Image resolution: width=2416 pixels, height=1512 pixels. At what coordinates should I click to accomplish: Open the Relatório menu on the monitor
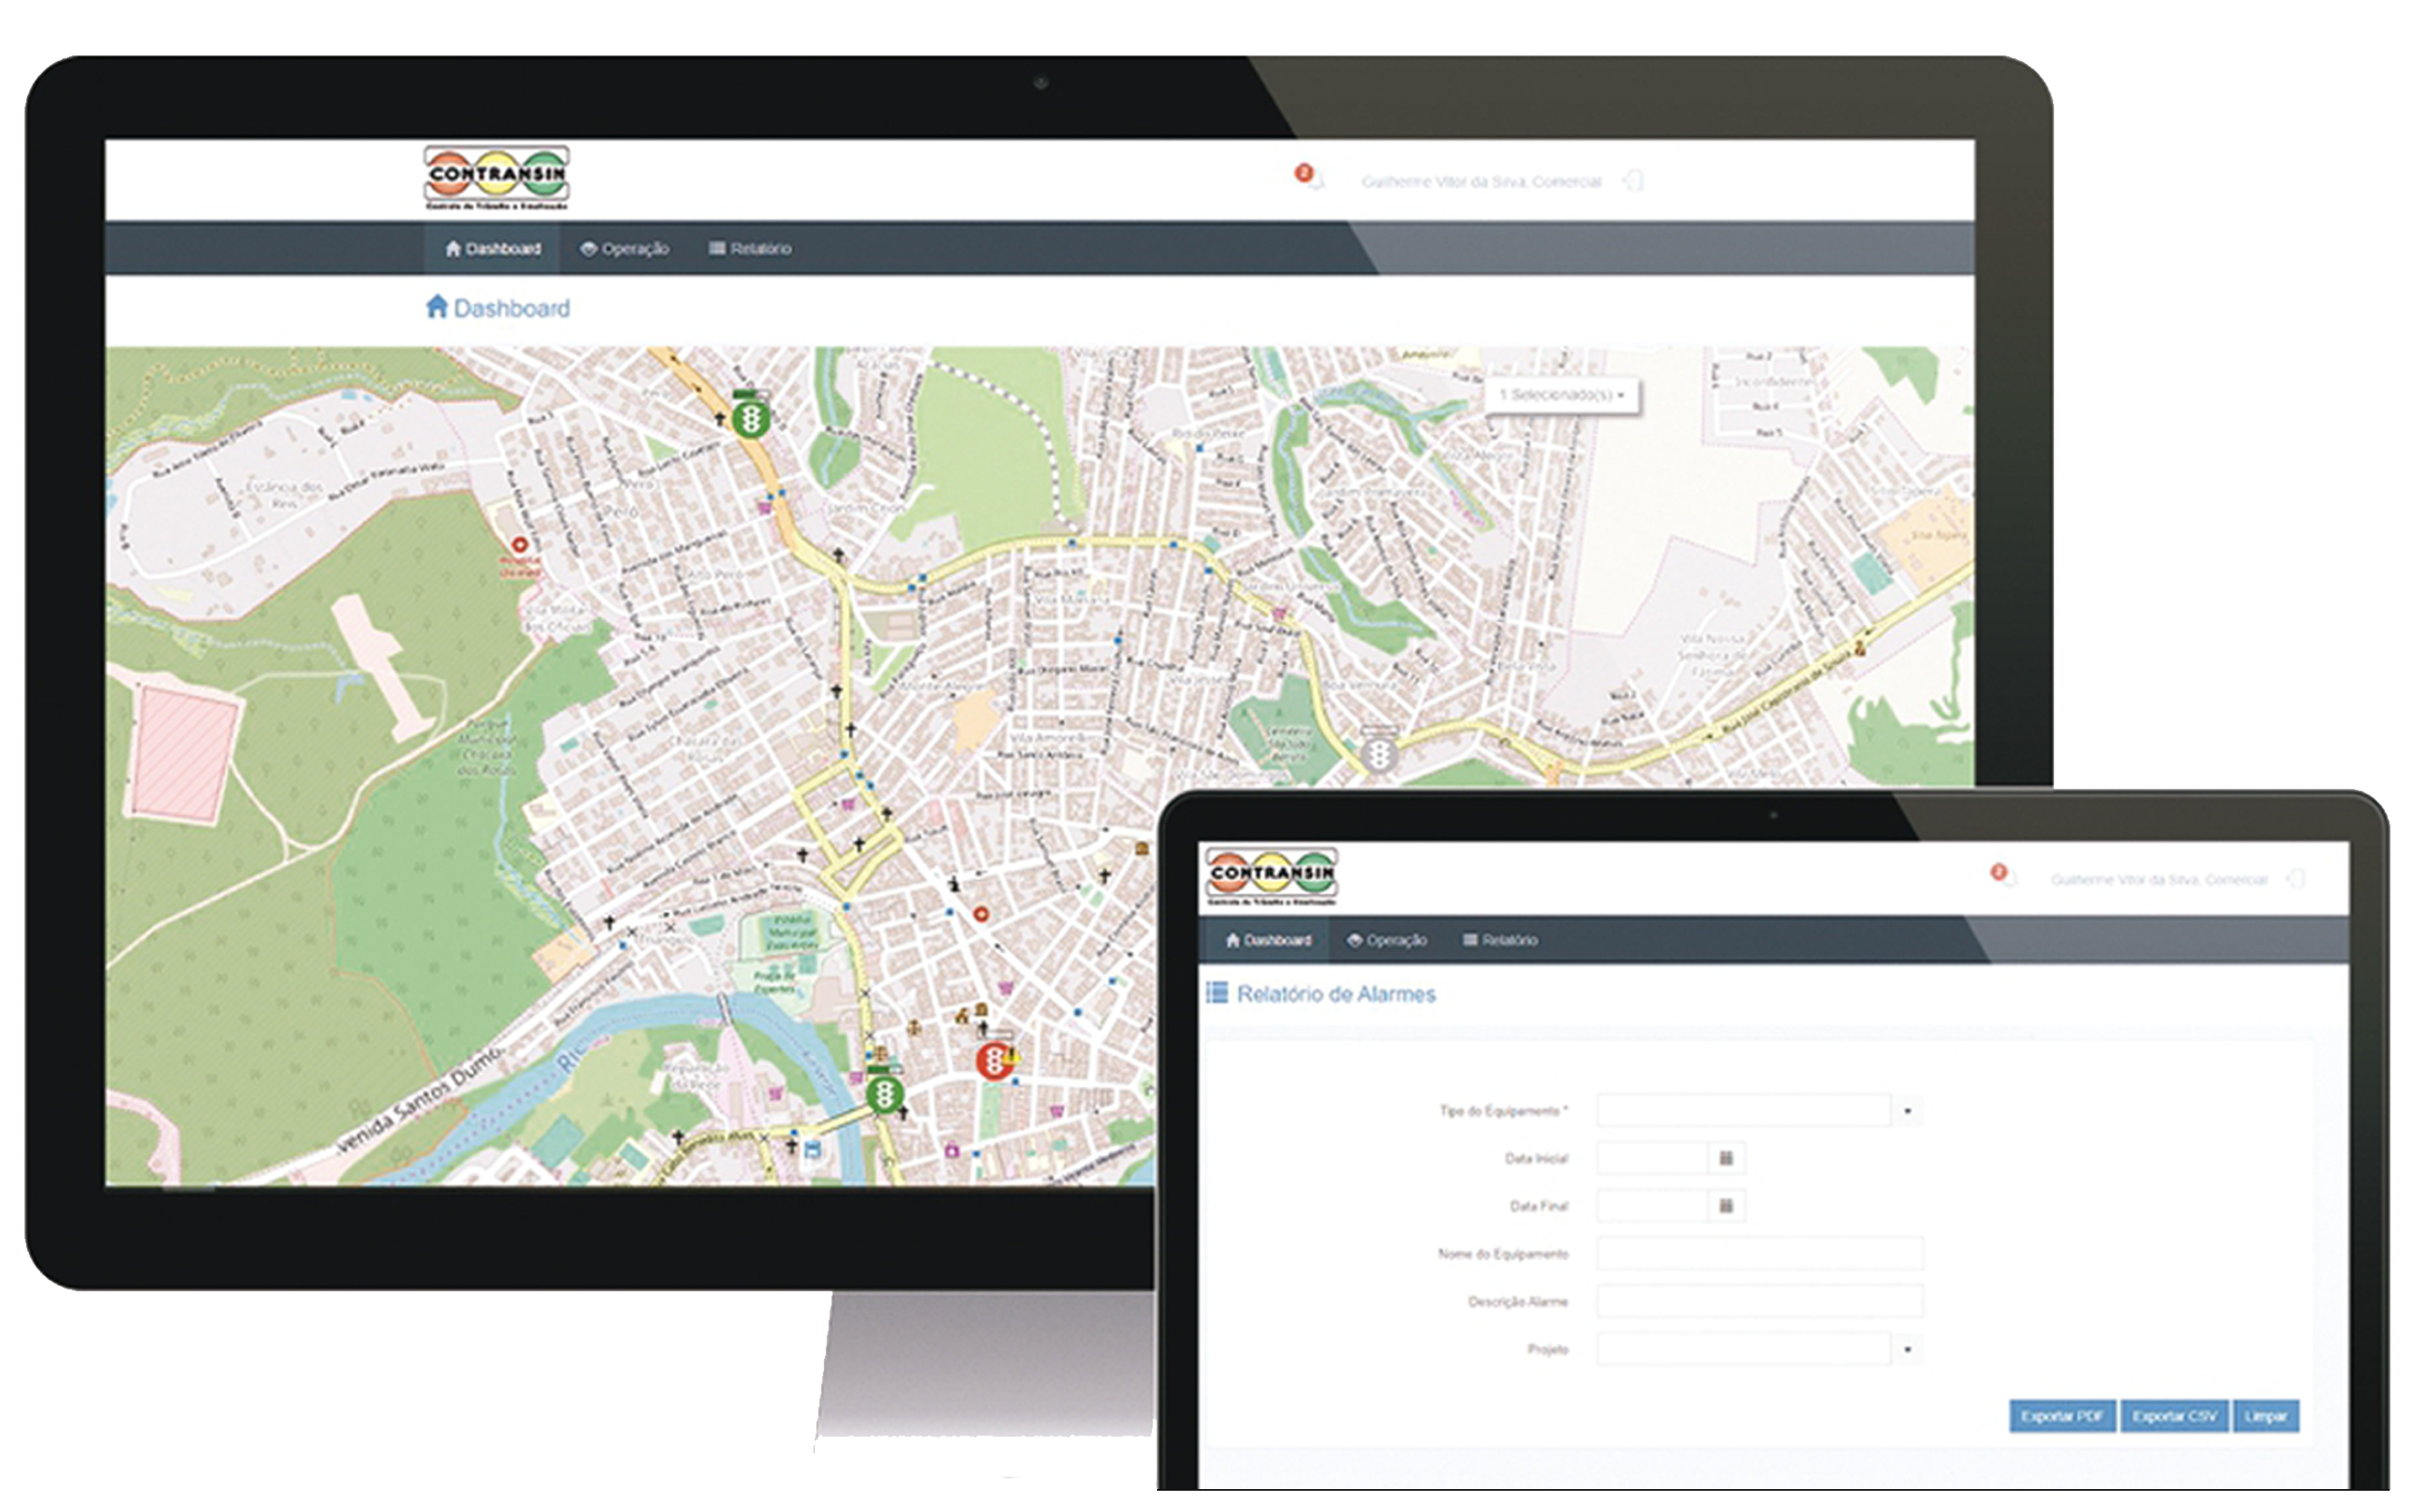pyautogui.click(x=750, y=249)
